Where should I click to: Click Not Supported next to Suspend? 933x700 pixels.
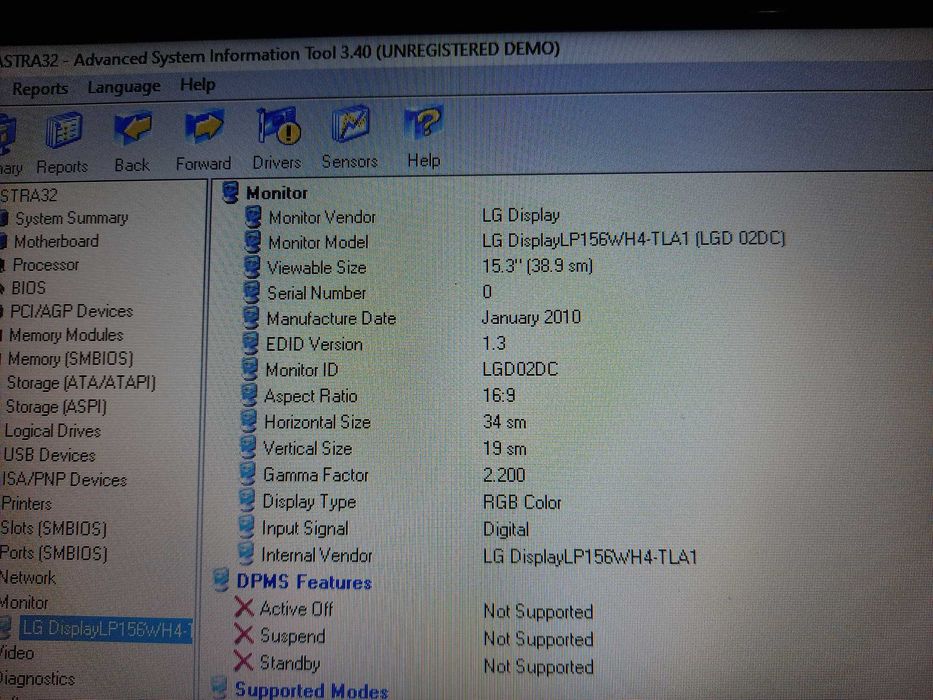click(538, 639)
